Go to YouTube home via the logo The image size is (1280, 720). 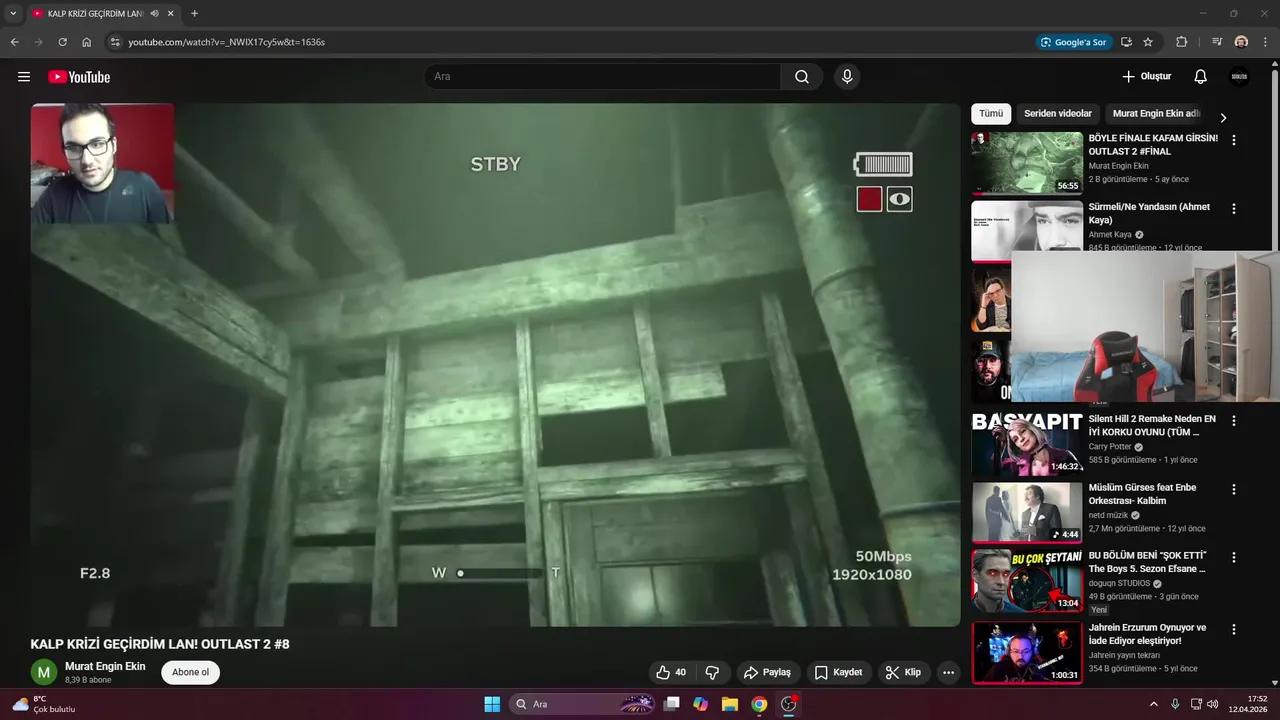pos(79,77)
